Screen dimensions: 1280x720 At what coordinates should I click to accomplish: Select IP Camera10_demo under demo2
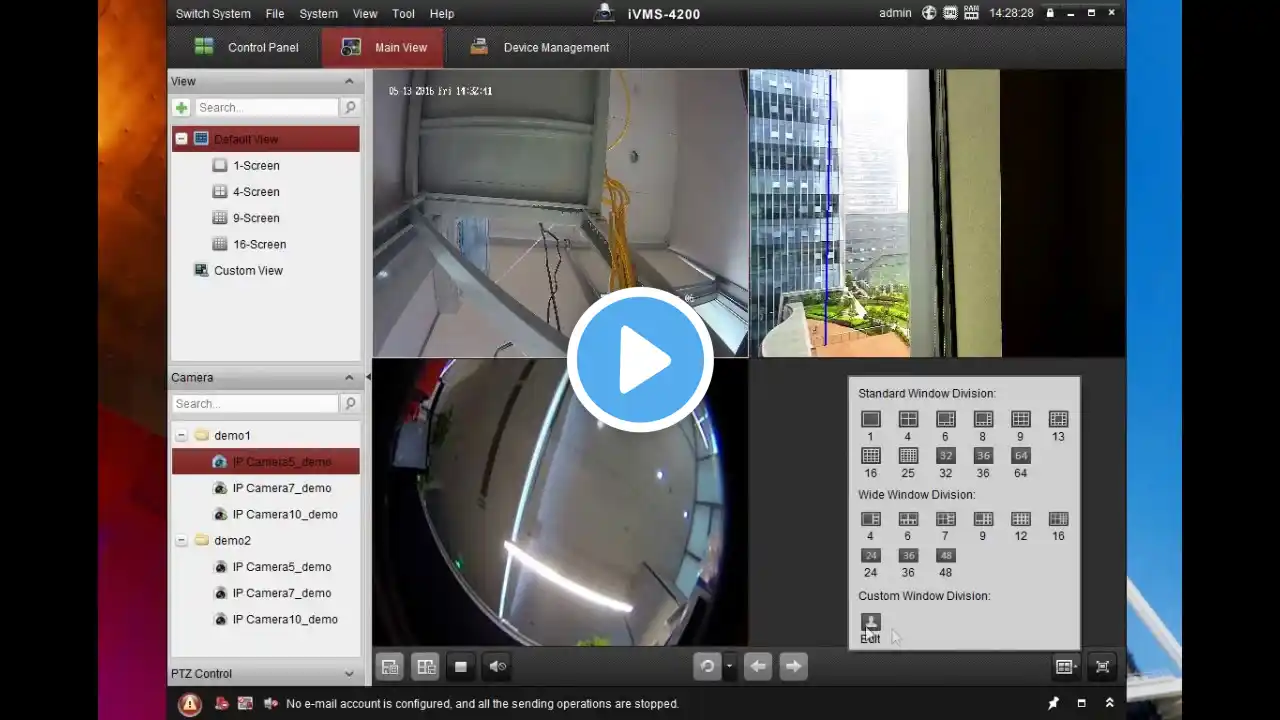coord(285,619)
